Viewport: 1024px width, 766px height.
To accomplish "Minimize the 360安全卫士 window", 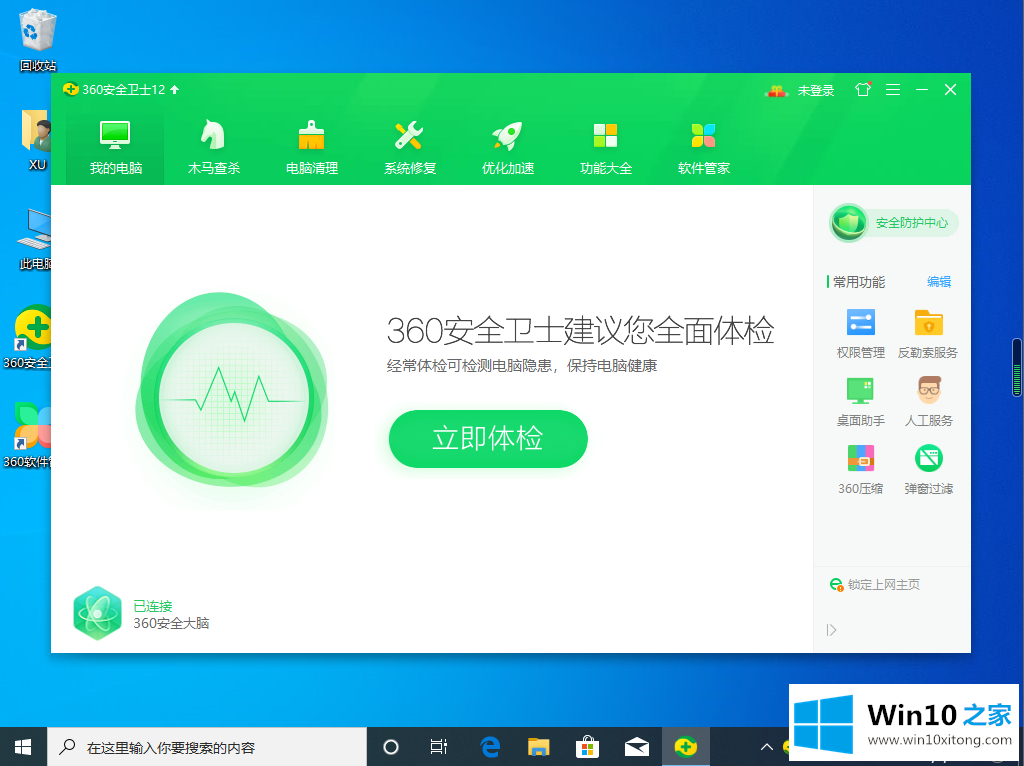I will point(921,89).
